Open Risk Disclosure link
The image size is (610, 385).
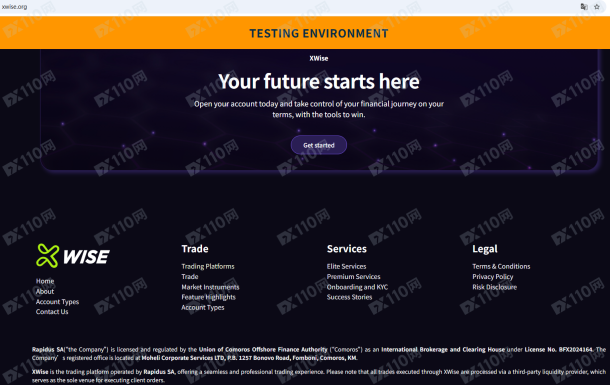(494, 287)
